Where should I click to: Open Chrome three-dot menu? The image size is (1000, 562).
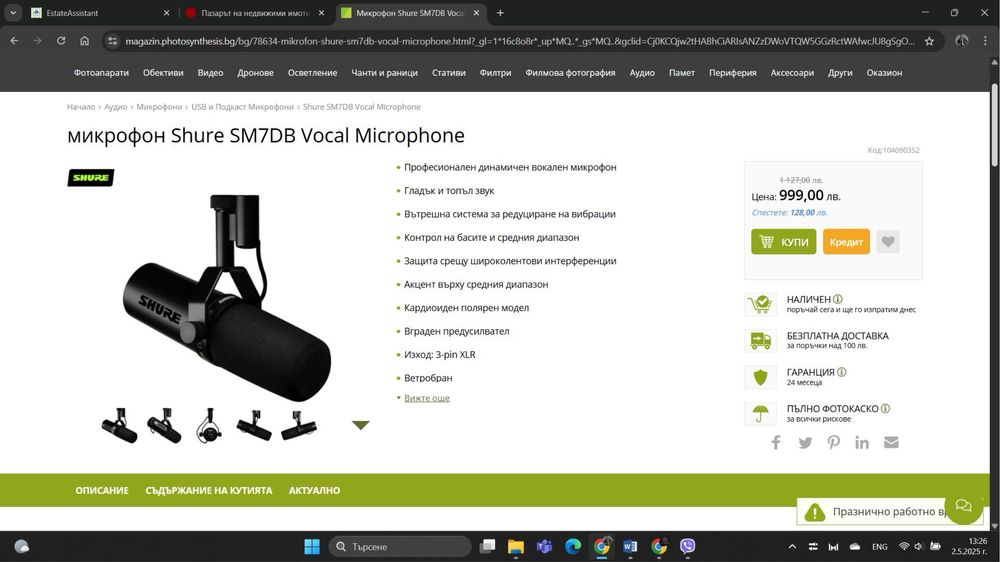click(985, 41)
